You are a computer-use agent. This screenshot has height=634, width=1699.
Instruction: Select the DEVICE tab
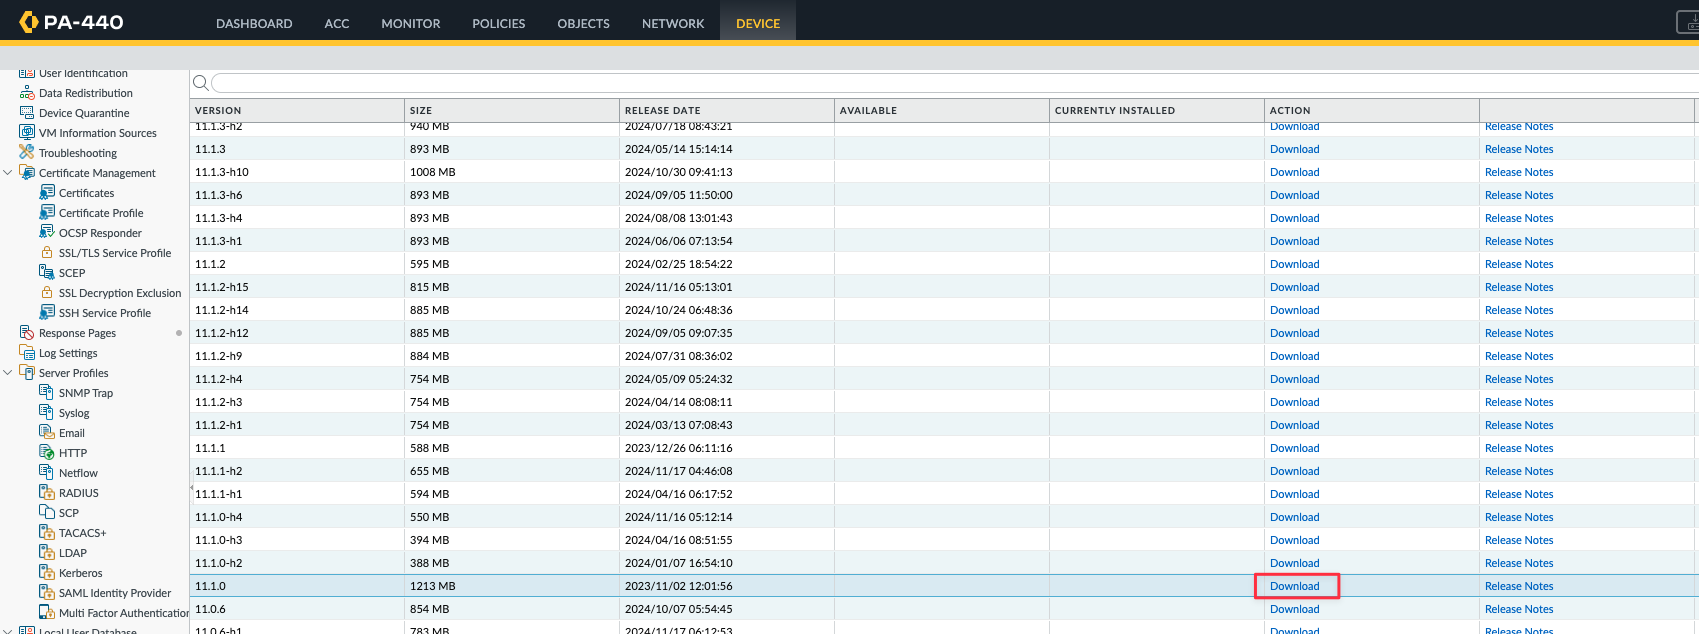(x=758, y=23)
